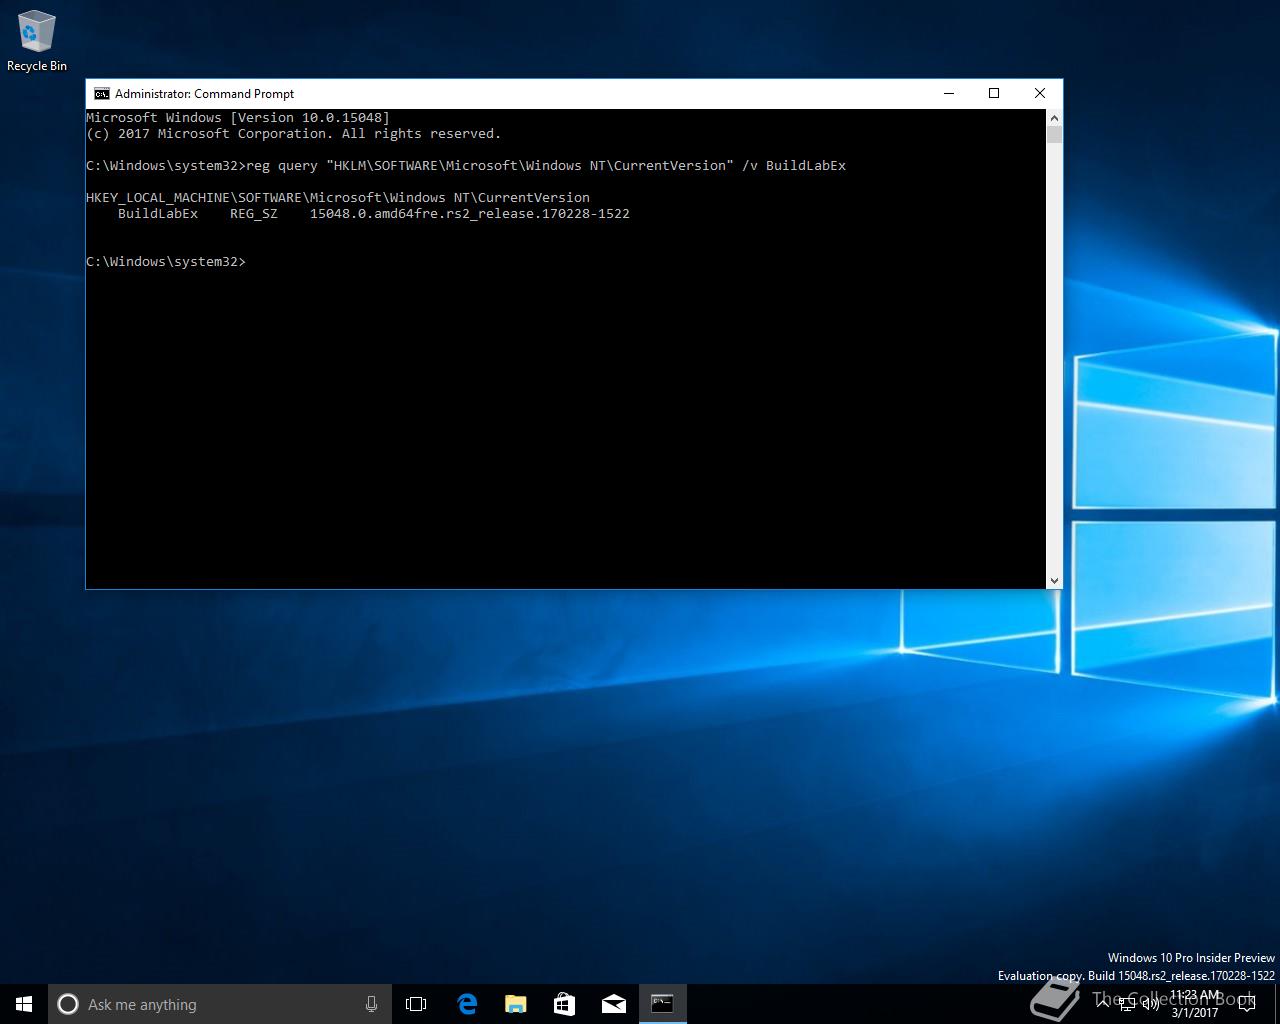1280x1024 pixels.
Task: Show hidden system tray icons
Action: (1103, 1004)
